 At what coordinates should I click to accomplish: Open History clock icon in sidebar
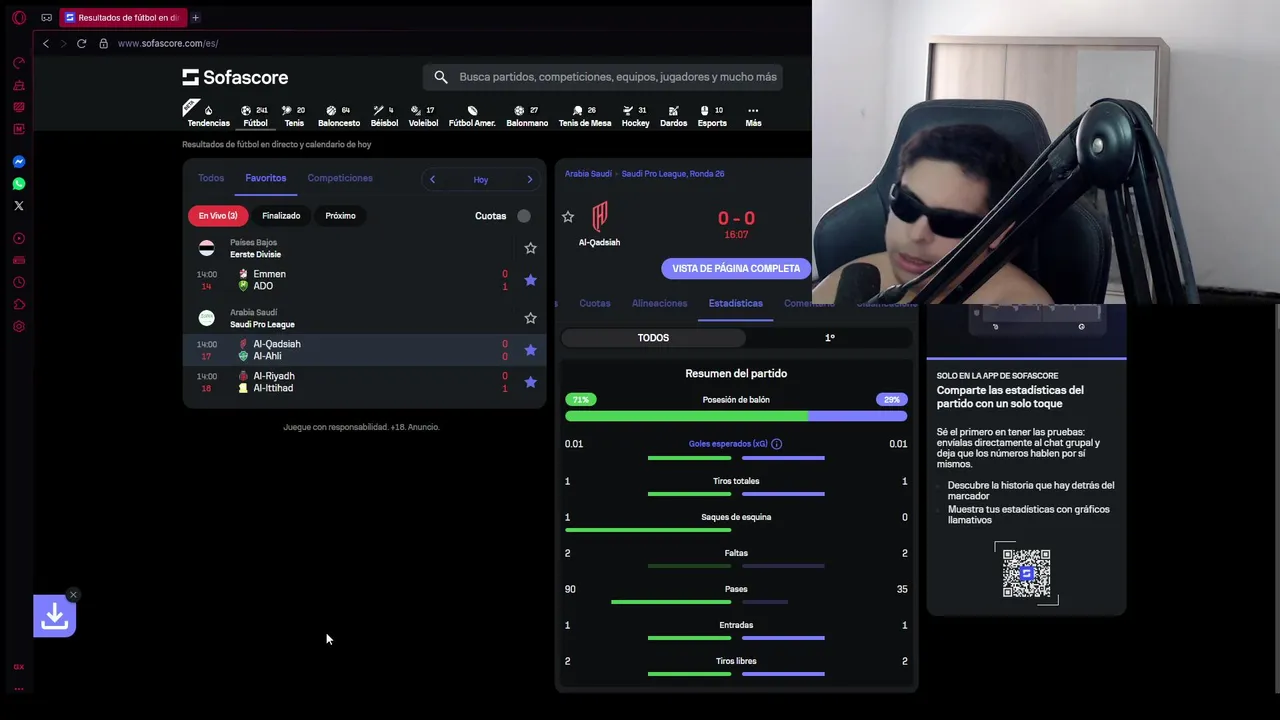[x=18, y=282]
